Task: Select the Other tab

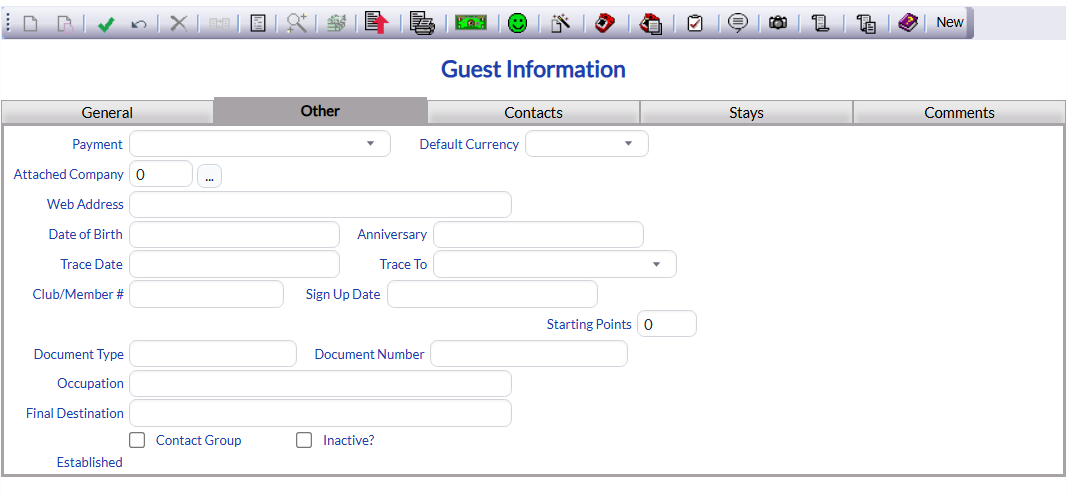Action: click(x=321, y=110)
